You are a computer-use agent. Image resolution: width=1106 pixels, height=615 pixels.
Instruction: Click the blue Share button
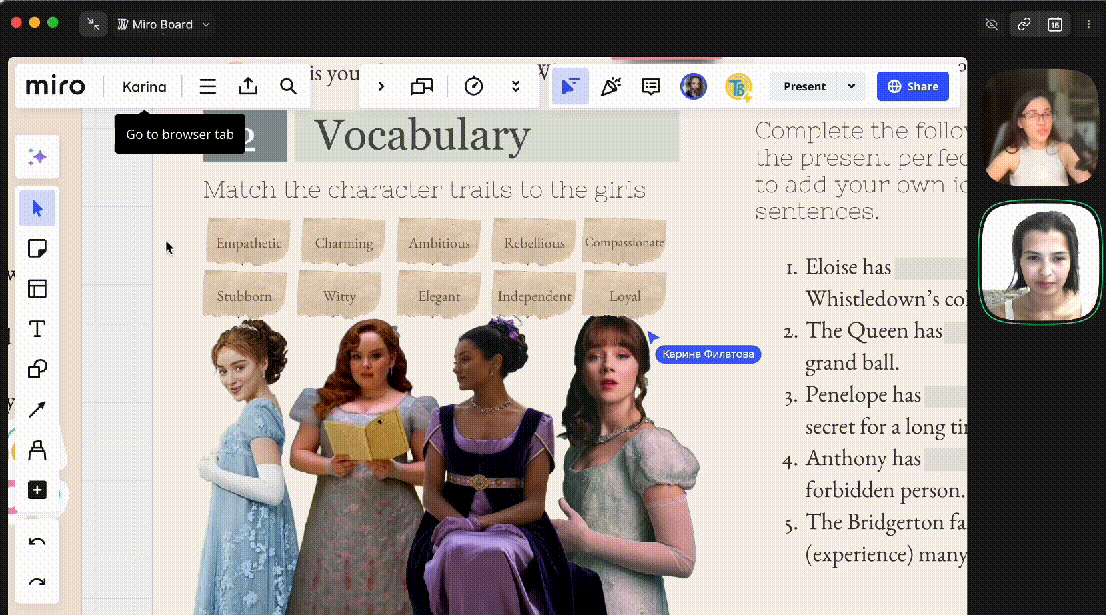point(913,87)
